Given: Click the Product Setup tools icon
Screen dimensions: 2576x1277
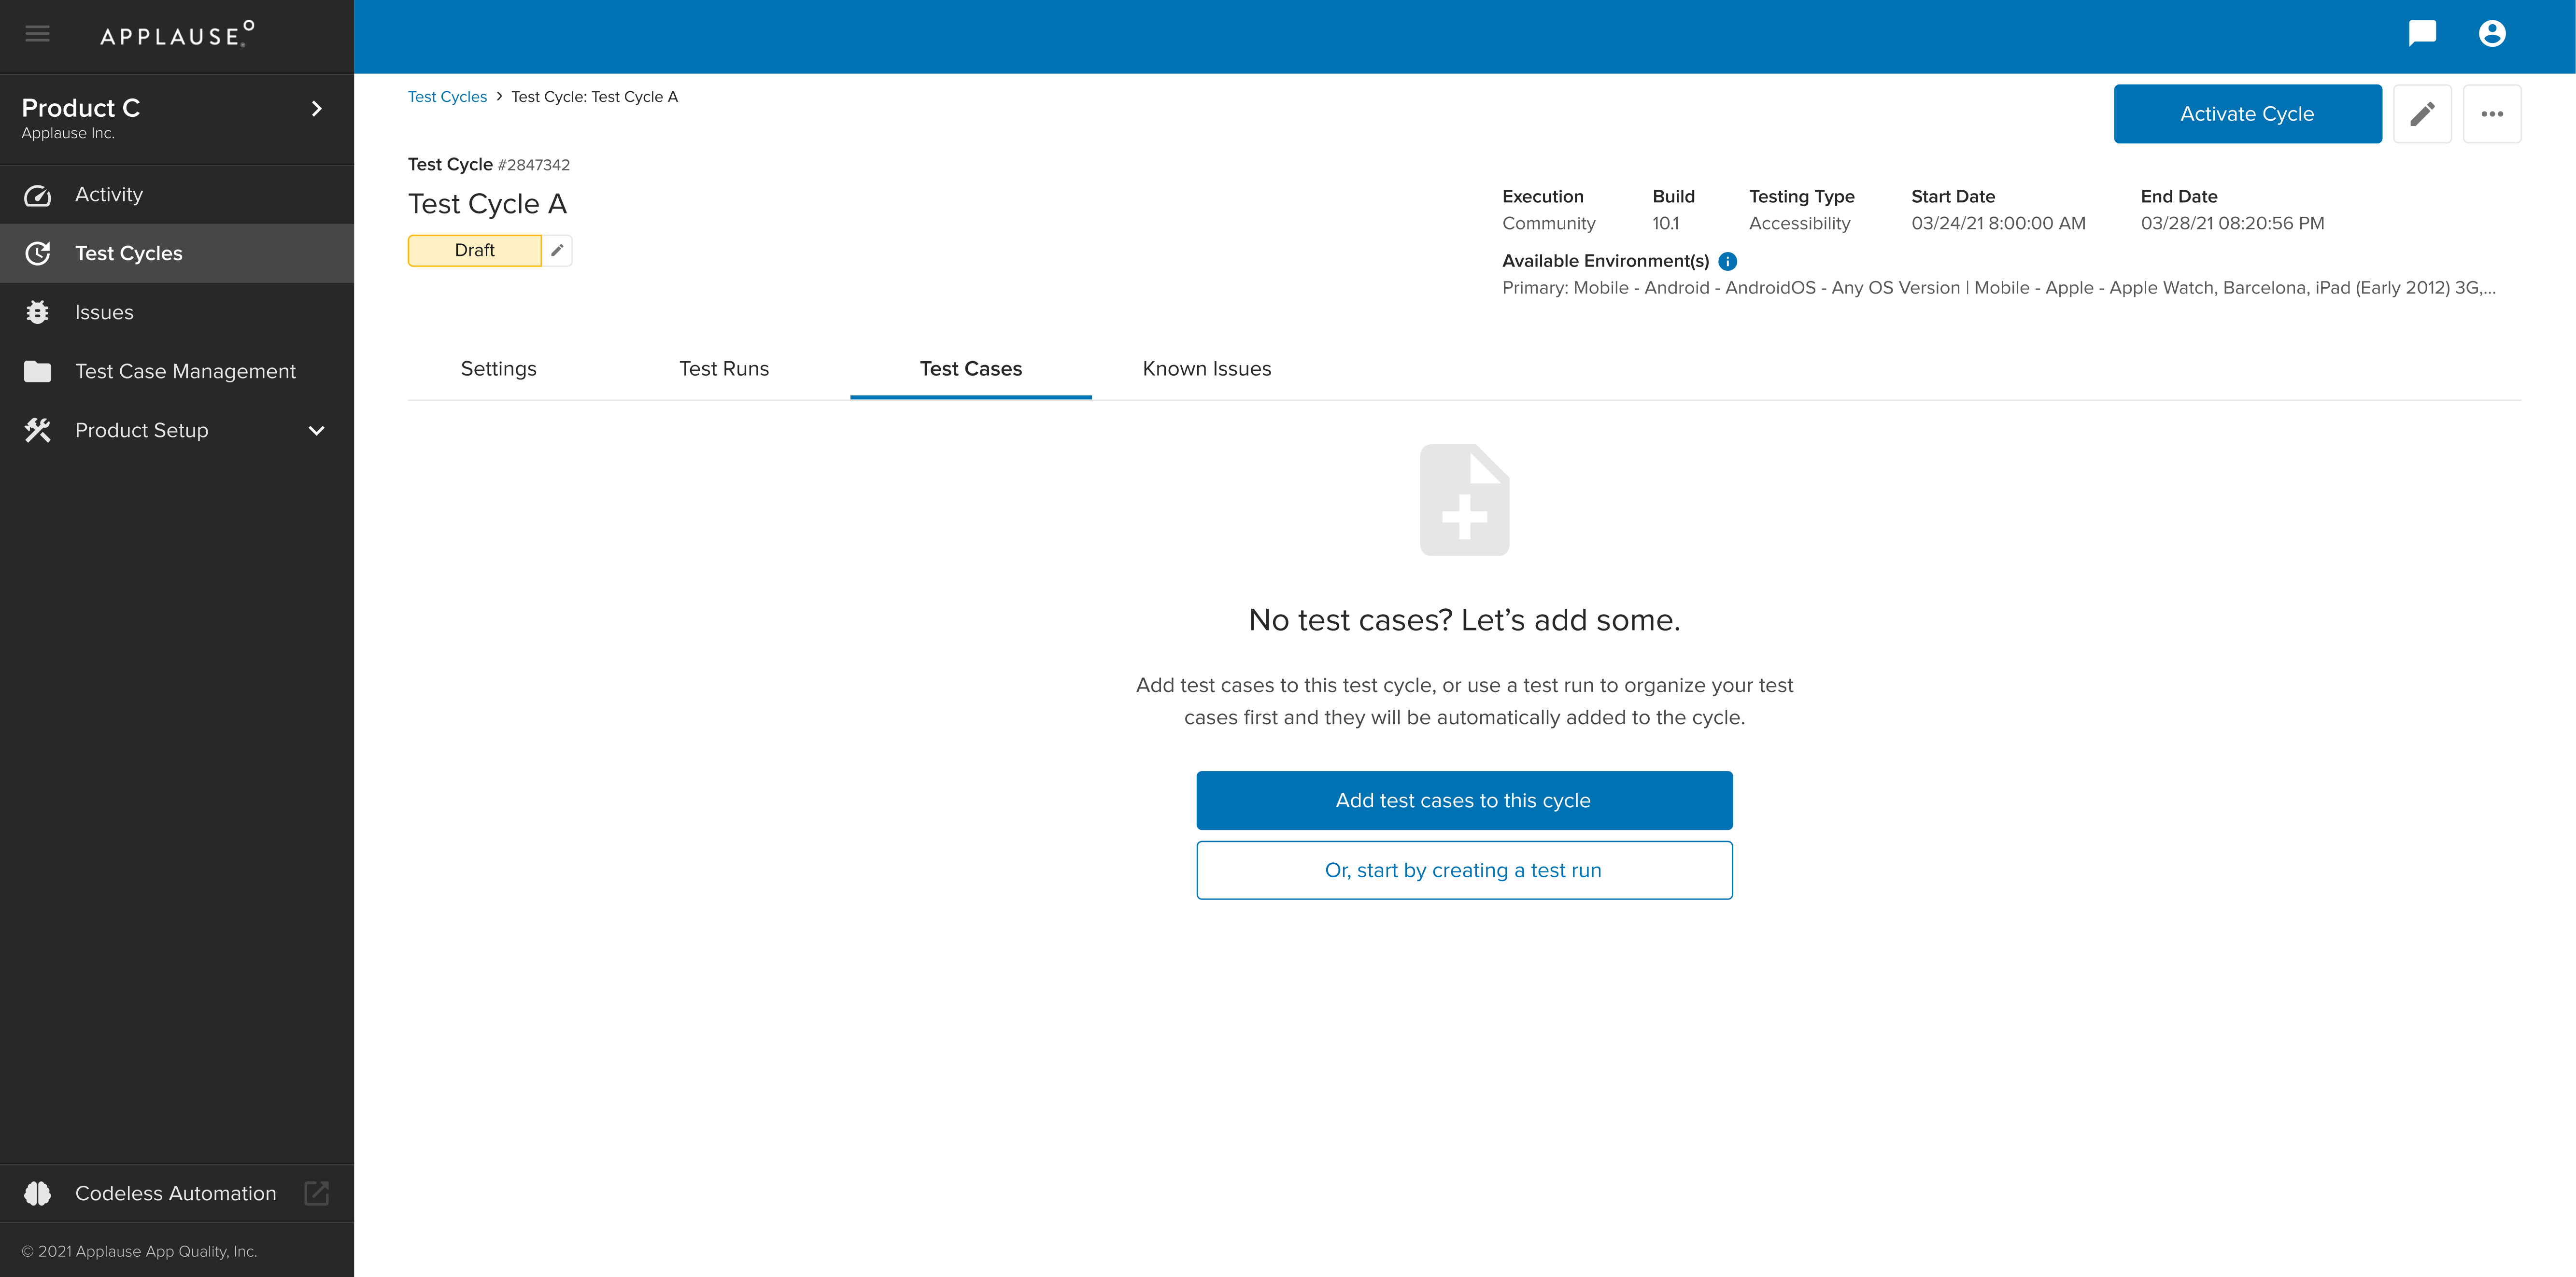Looking at the screenshot, I should click(x=37, y=430).
